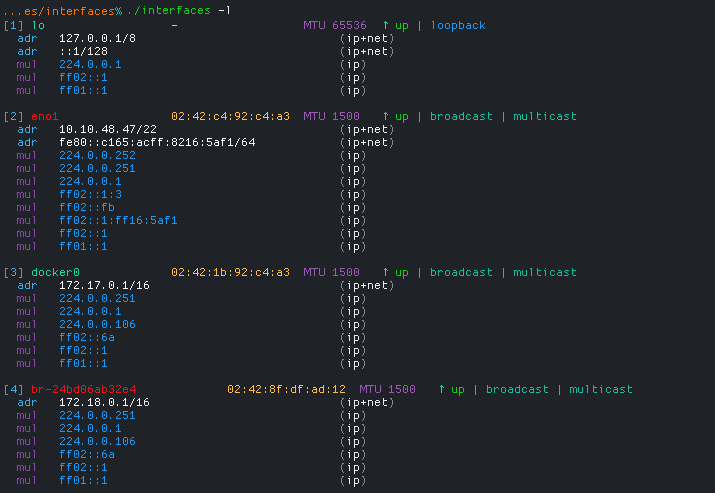The height and width of the screenshot is (493, 715).
Task: Select MAC address '02:42:c4:92:c4:a3'
Action: [230, 116]
